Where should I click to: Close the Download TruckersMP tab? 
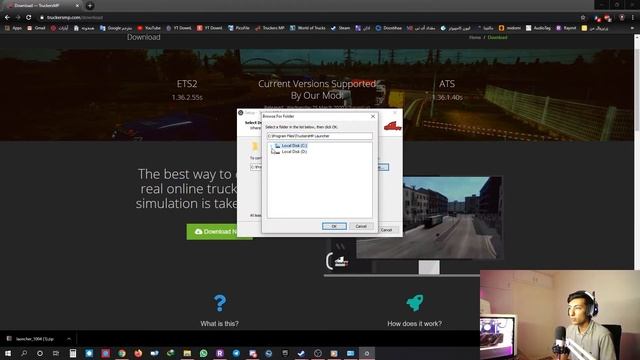pyautogui.click(x=77, y=6)
